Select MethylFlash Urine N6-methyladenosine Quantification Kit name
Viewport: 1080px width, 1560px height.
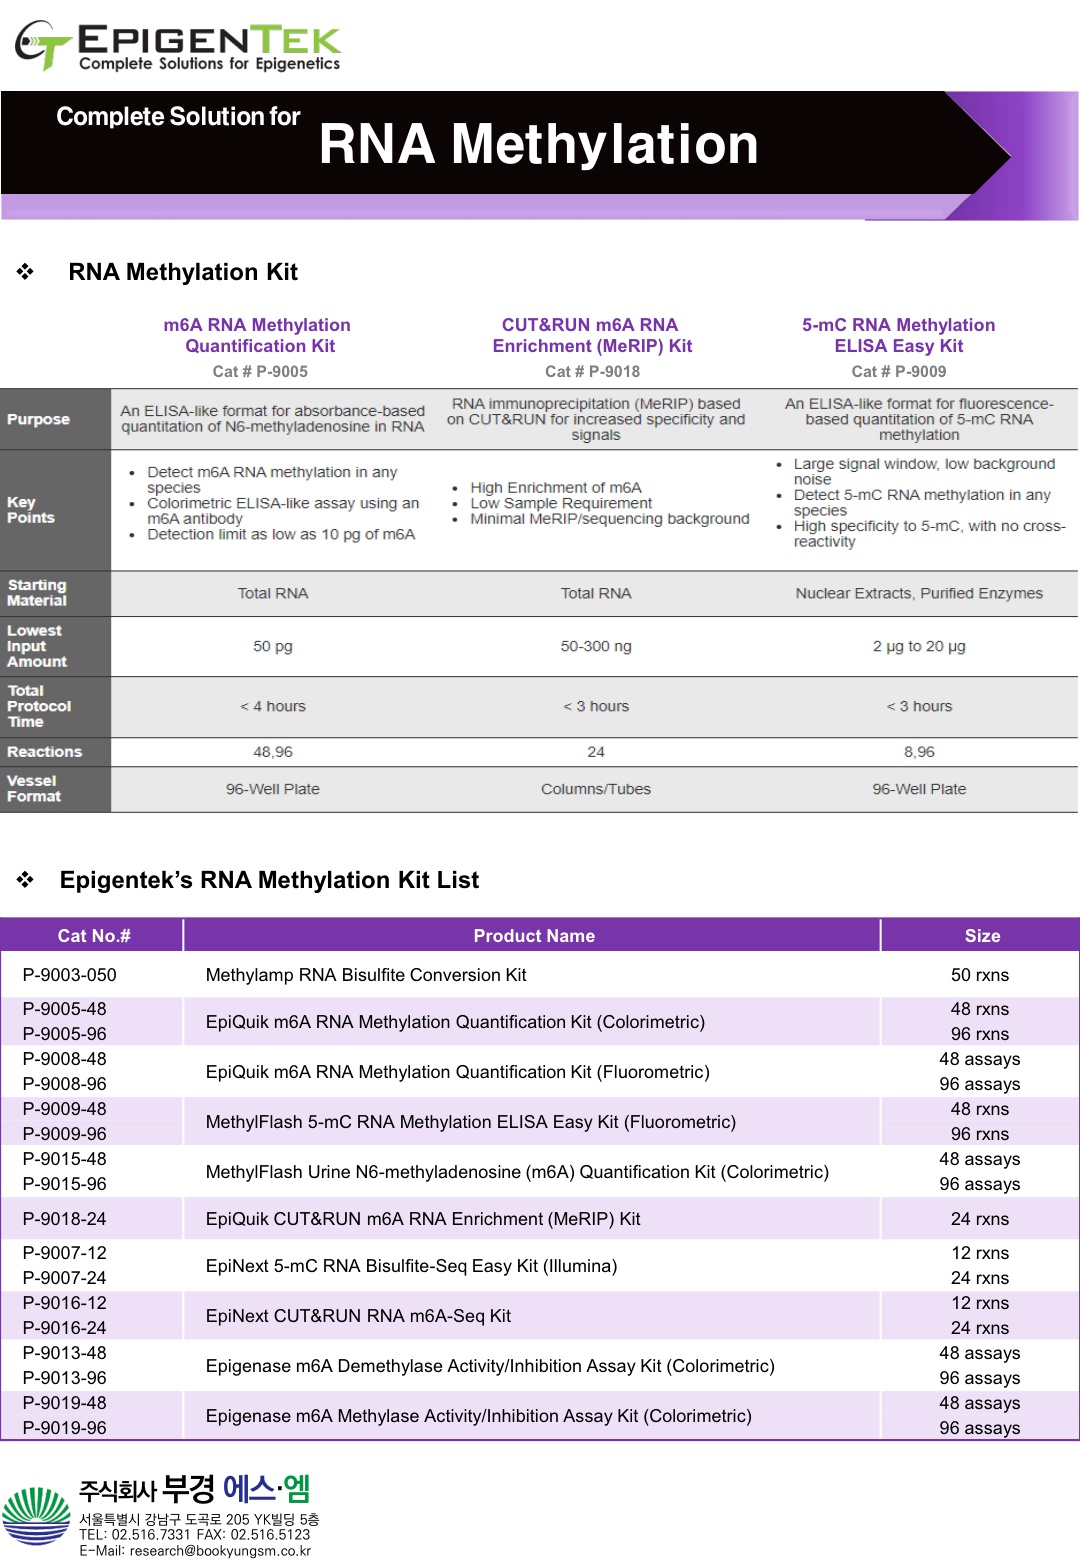tap(517, 1172)
